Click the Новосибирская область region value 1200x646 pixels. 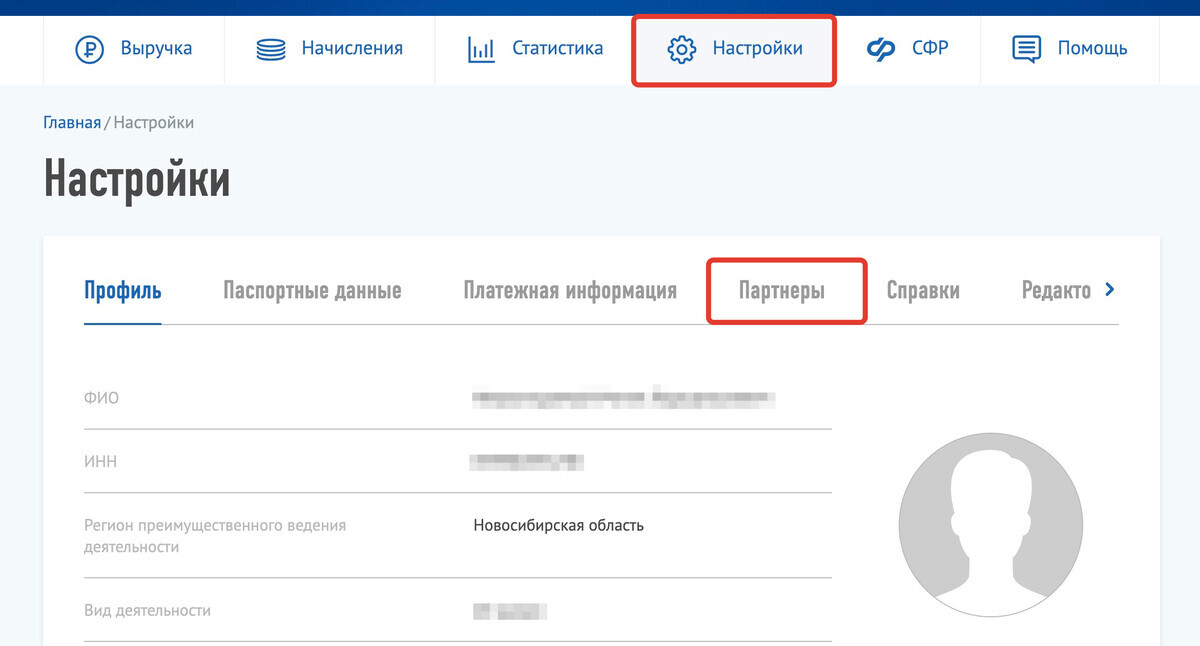point(558,525)
